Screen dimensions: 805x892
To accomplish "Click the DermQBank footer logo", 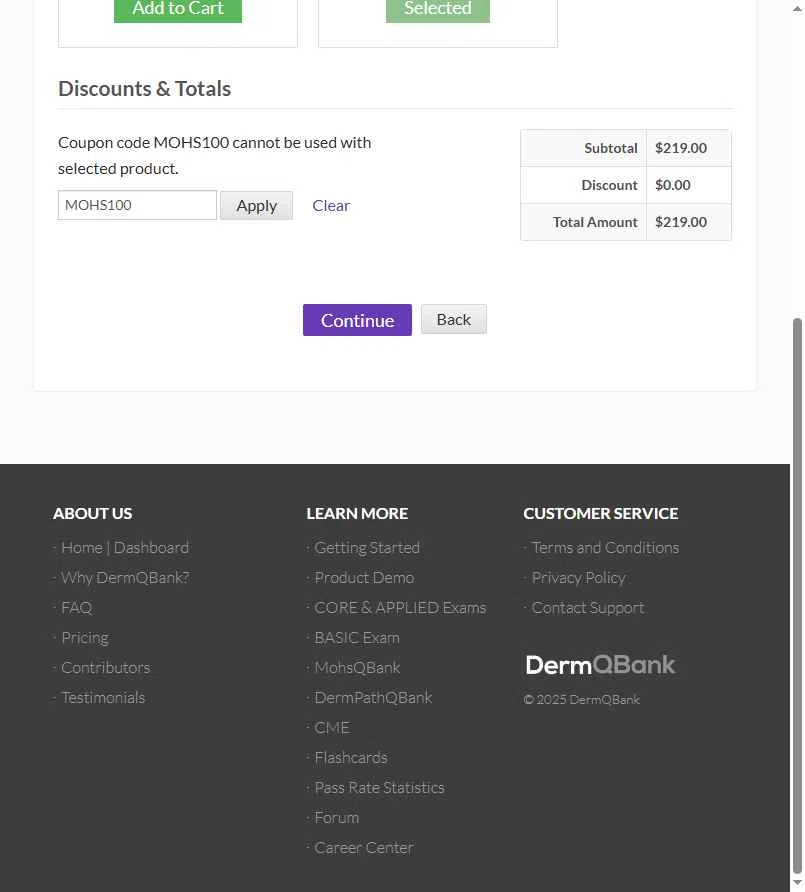I will pyautogui.click(x=600, y=665).
